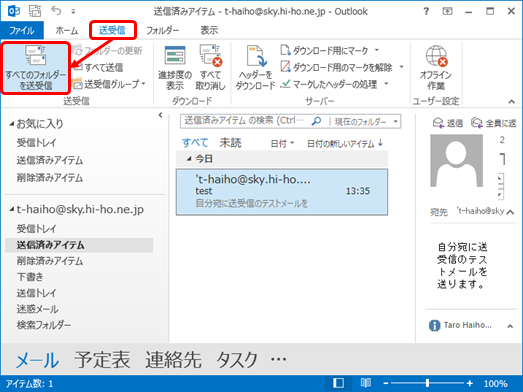Switch to the 表示 tab
This screenshot has width=523, height=392.
pyautogui.click(x=209, y=30)
